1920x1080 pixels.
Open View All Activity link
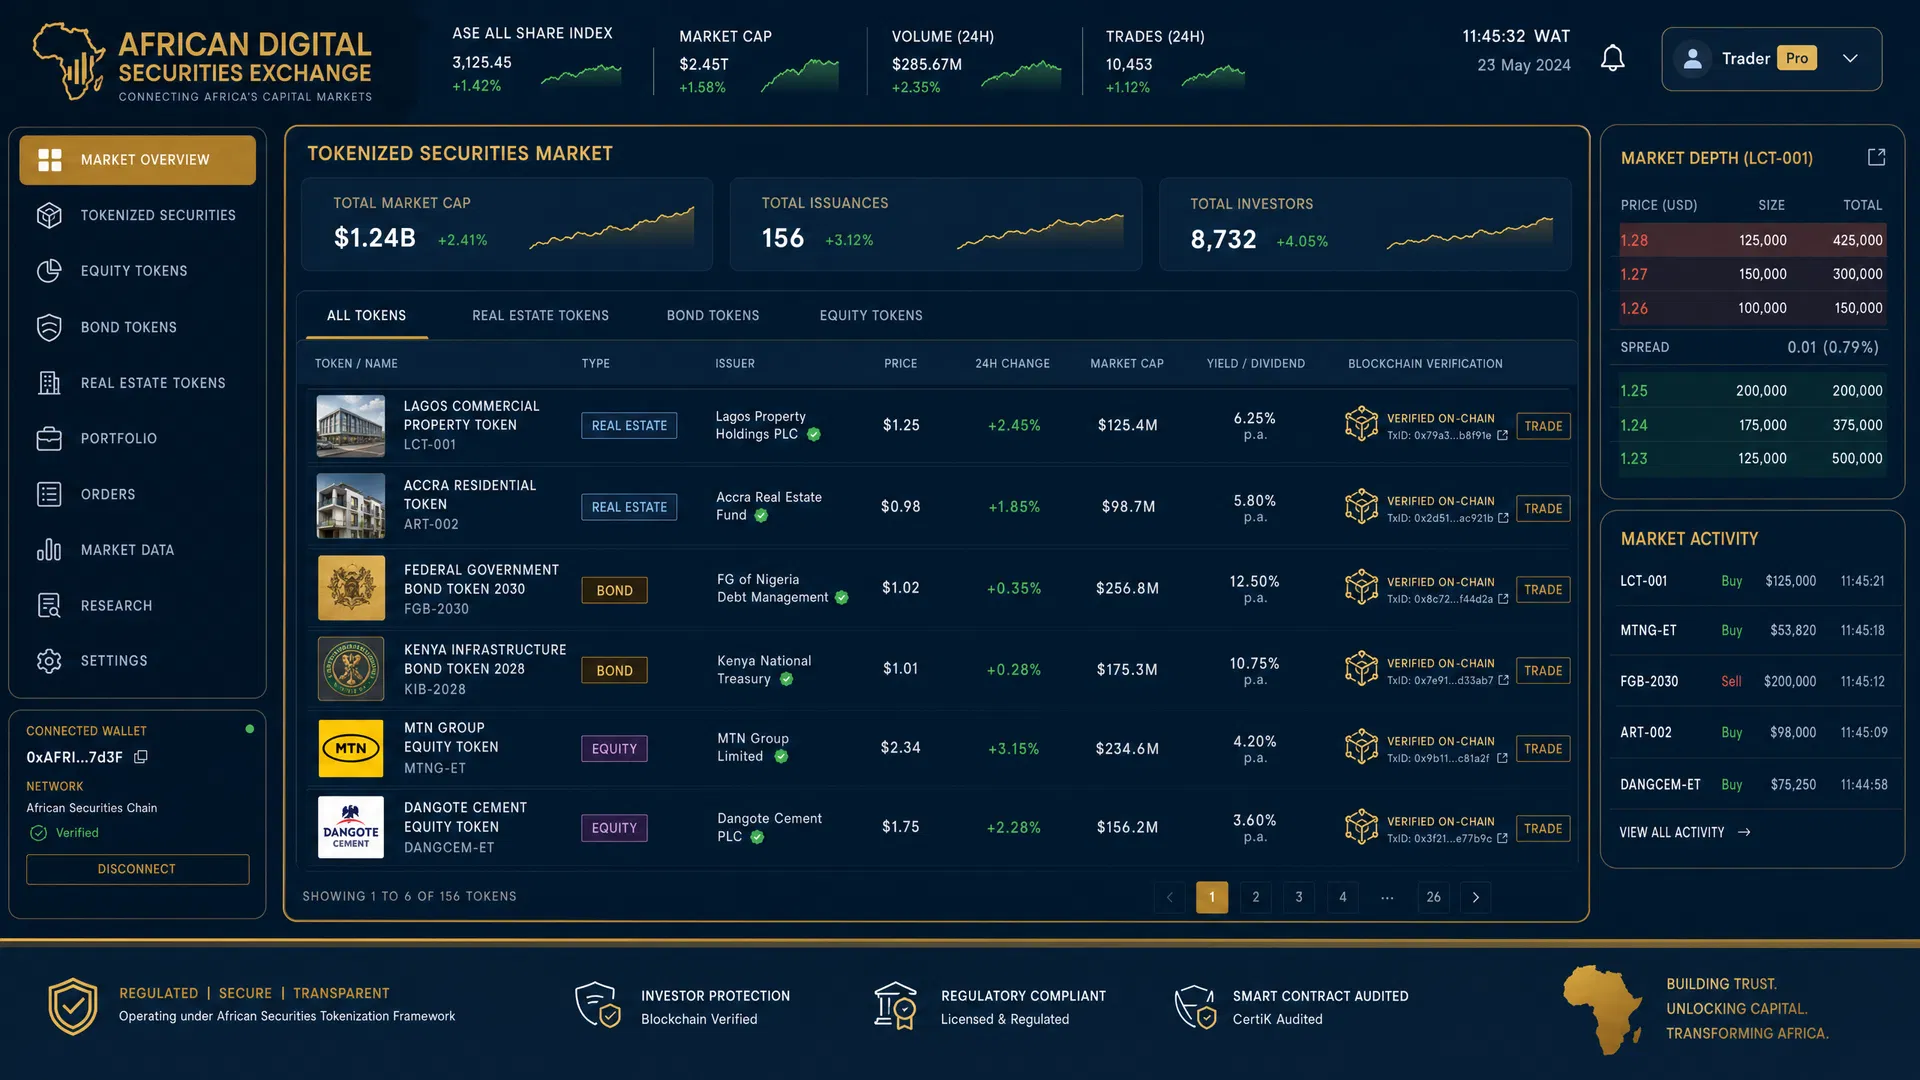tap(1685, 832)
